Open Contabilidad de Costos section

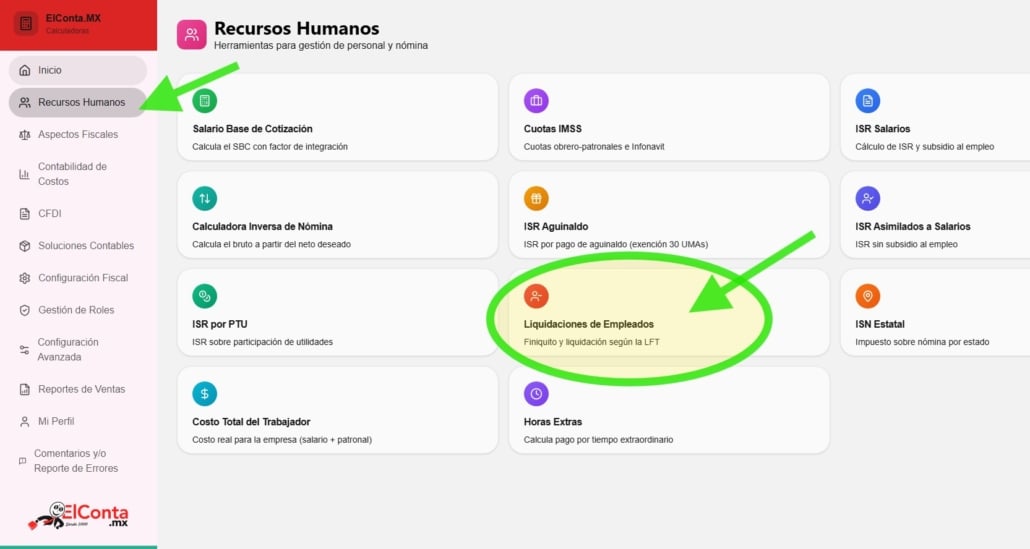72,174
